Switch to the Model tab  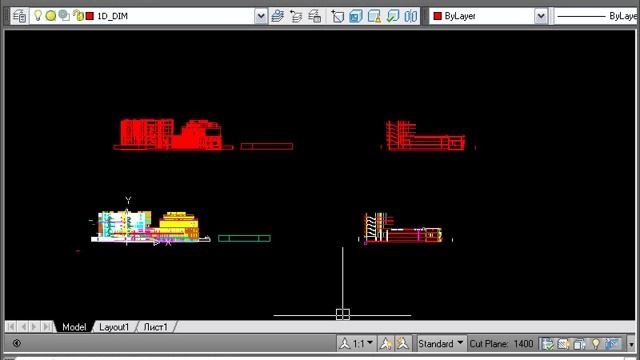pyautogui.click(x=74, y=327)
